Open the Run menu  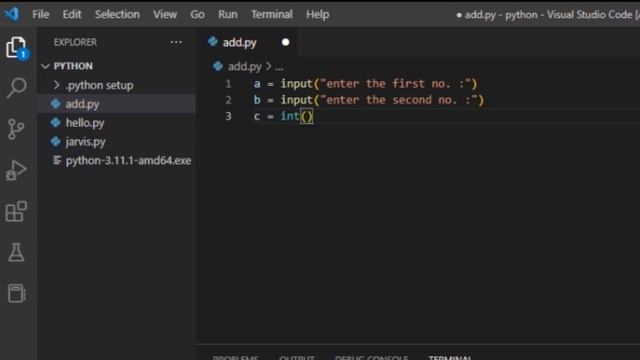pos(228,14)
